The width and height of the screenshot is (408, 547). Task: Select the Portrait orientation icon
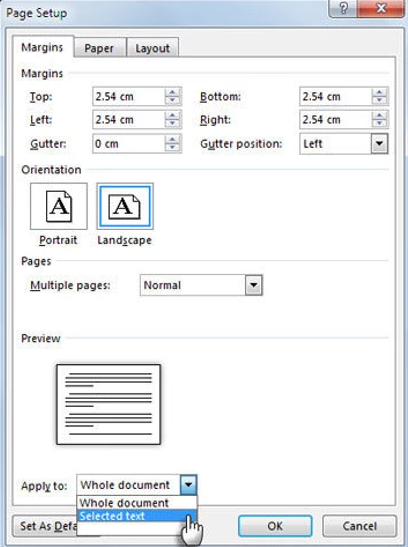coord(59,206)
